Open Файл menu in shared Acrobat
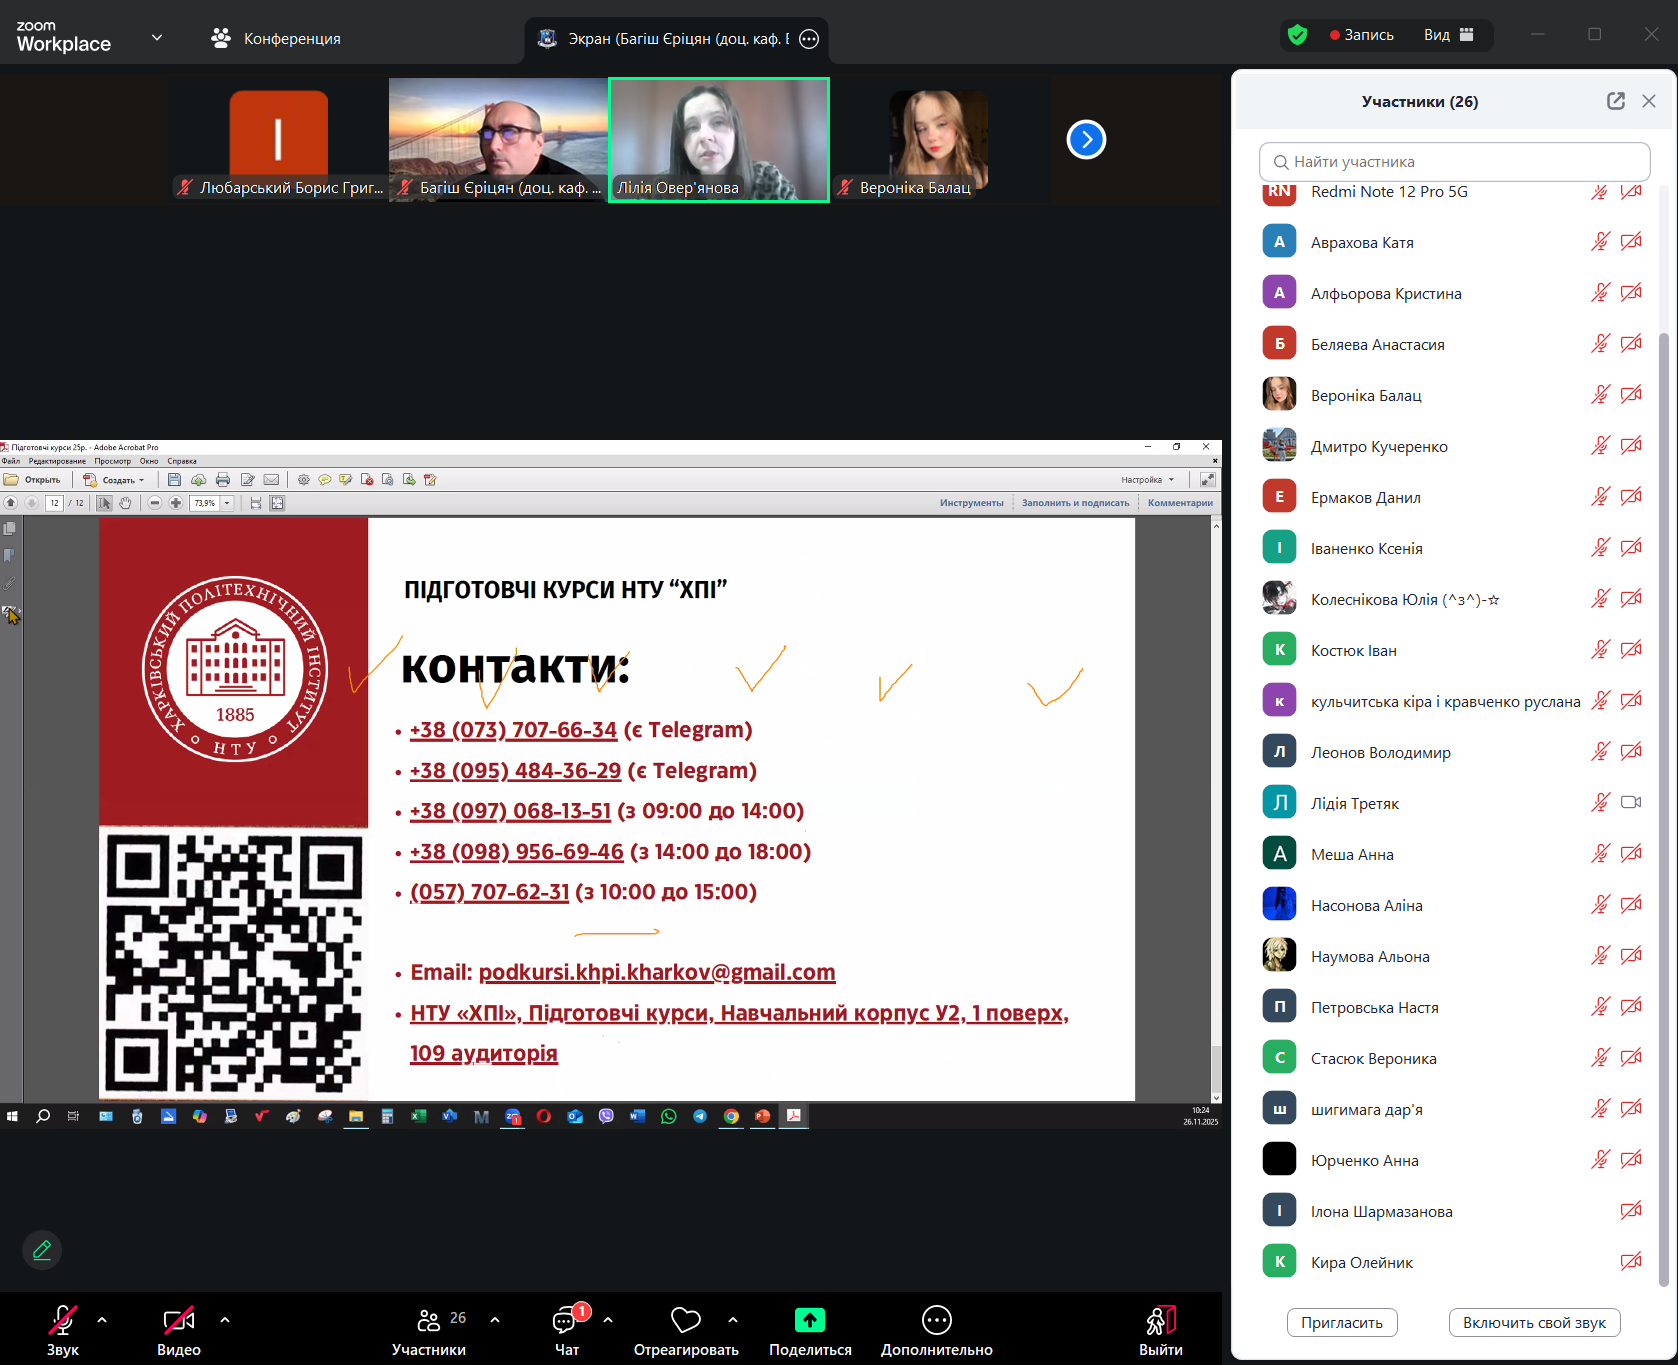 click(x=11, y=461)
